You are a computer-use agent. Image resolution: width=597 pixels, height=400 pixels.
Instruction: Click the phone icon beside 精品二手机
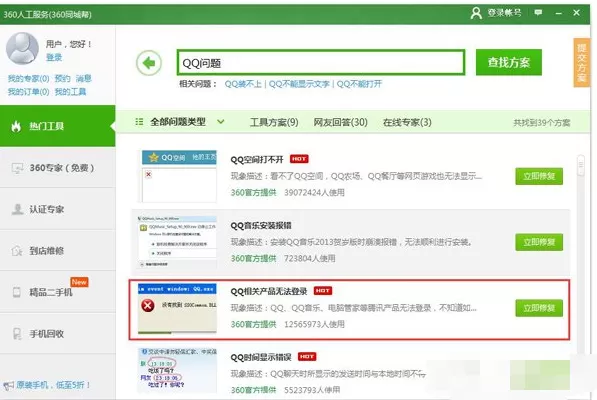17,292
